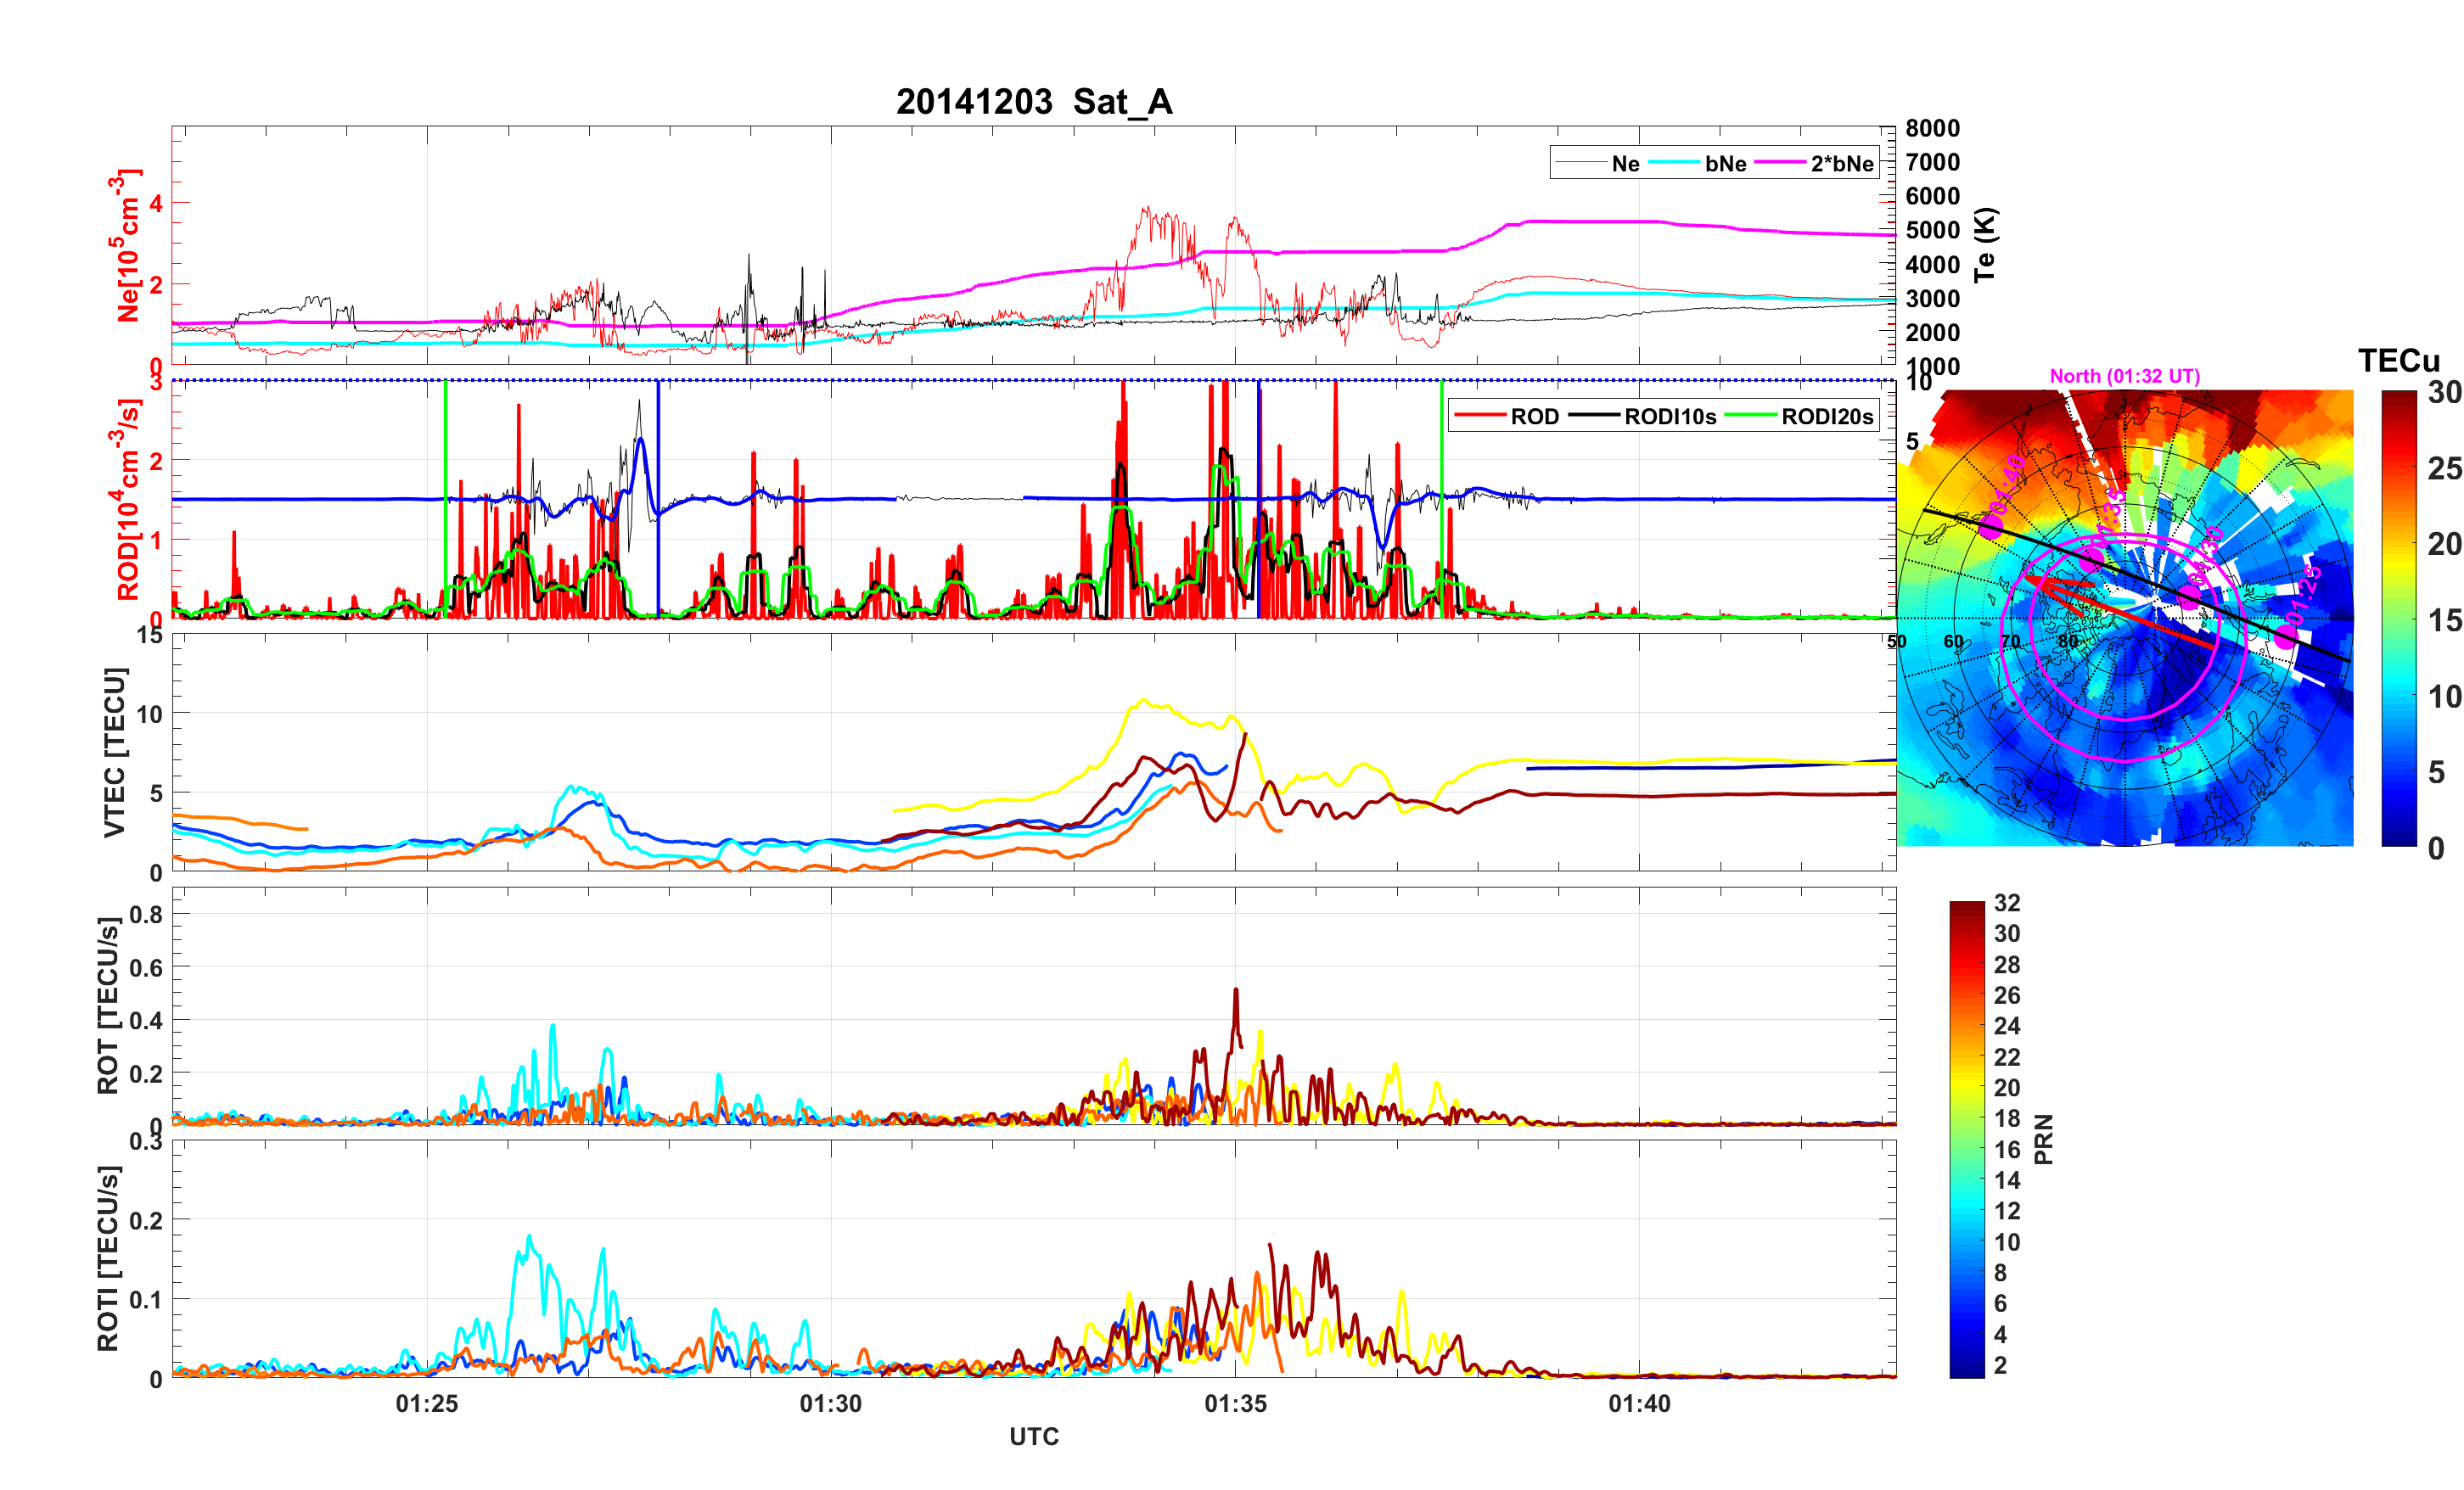Click the cyan bNe legend line
This screenshot has height=1490, width=2464.
(1673, 163)
